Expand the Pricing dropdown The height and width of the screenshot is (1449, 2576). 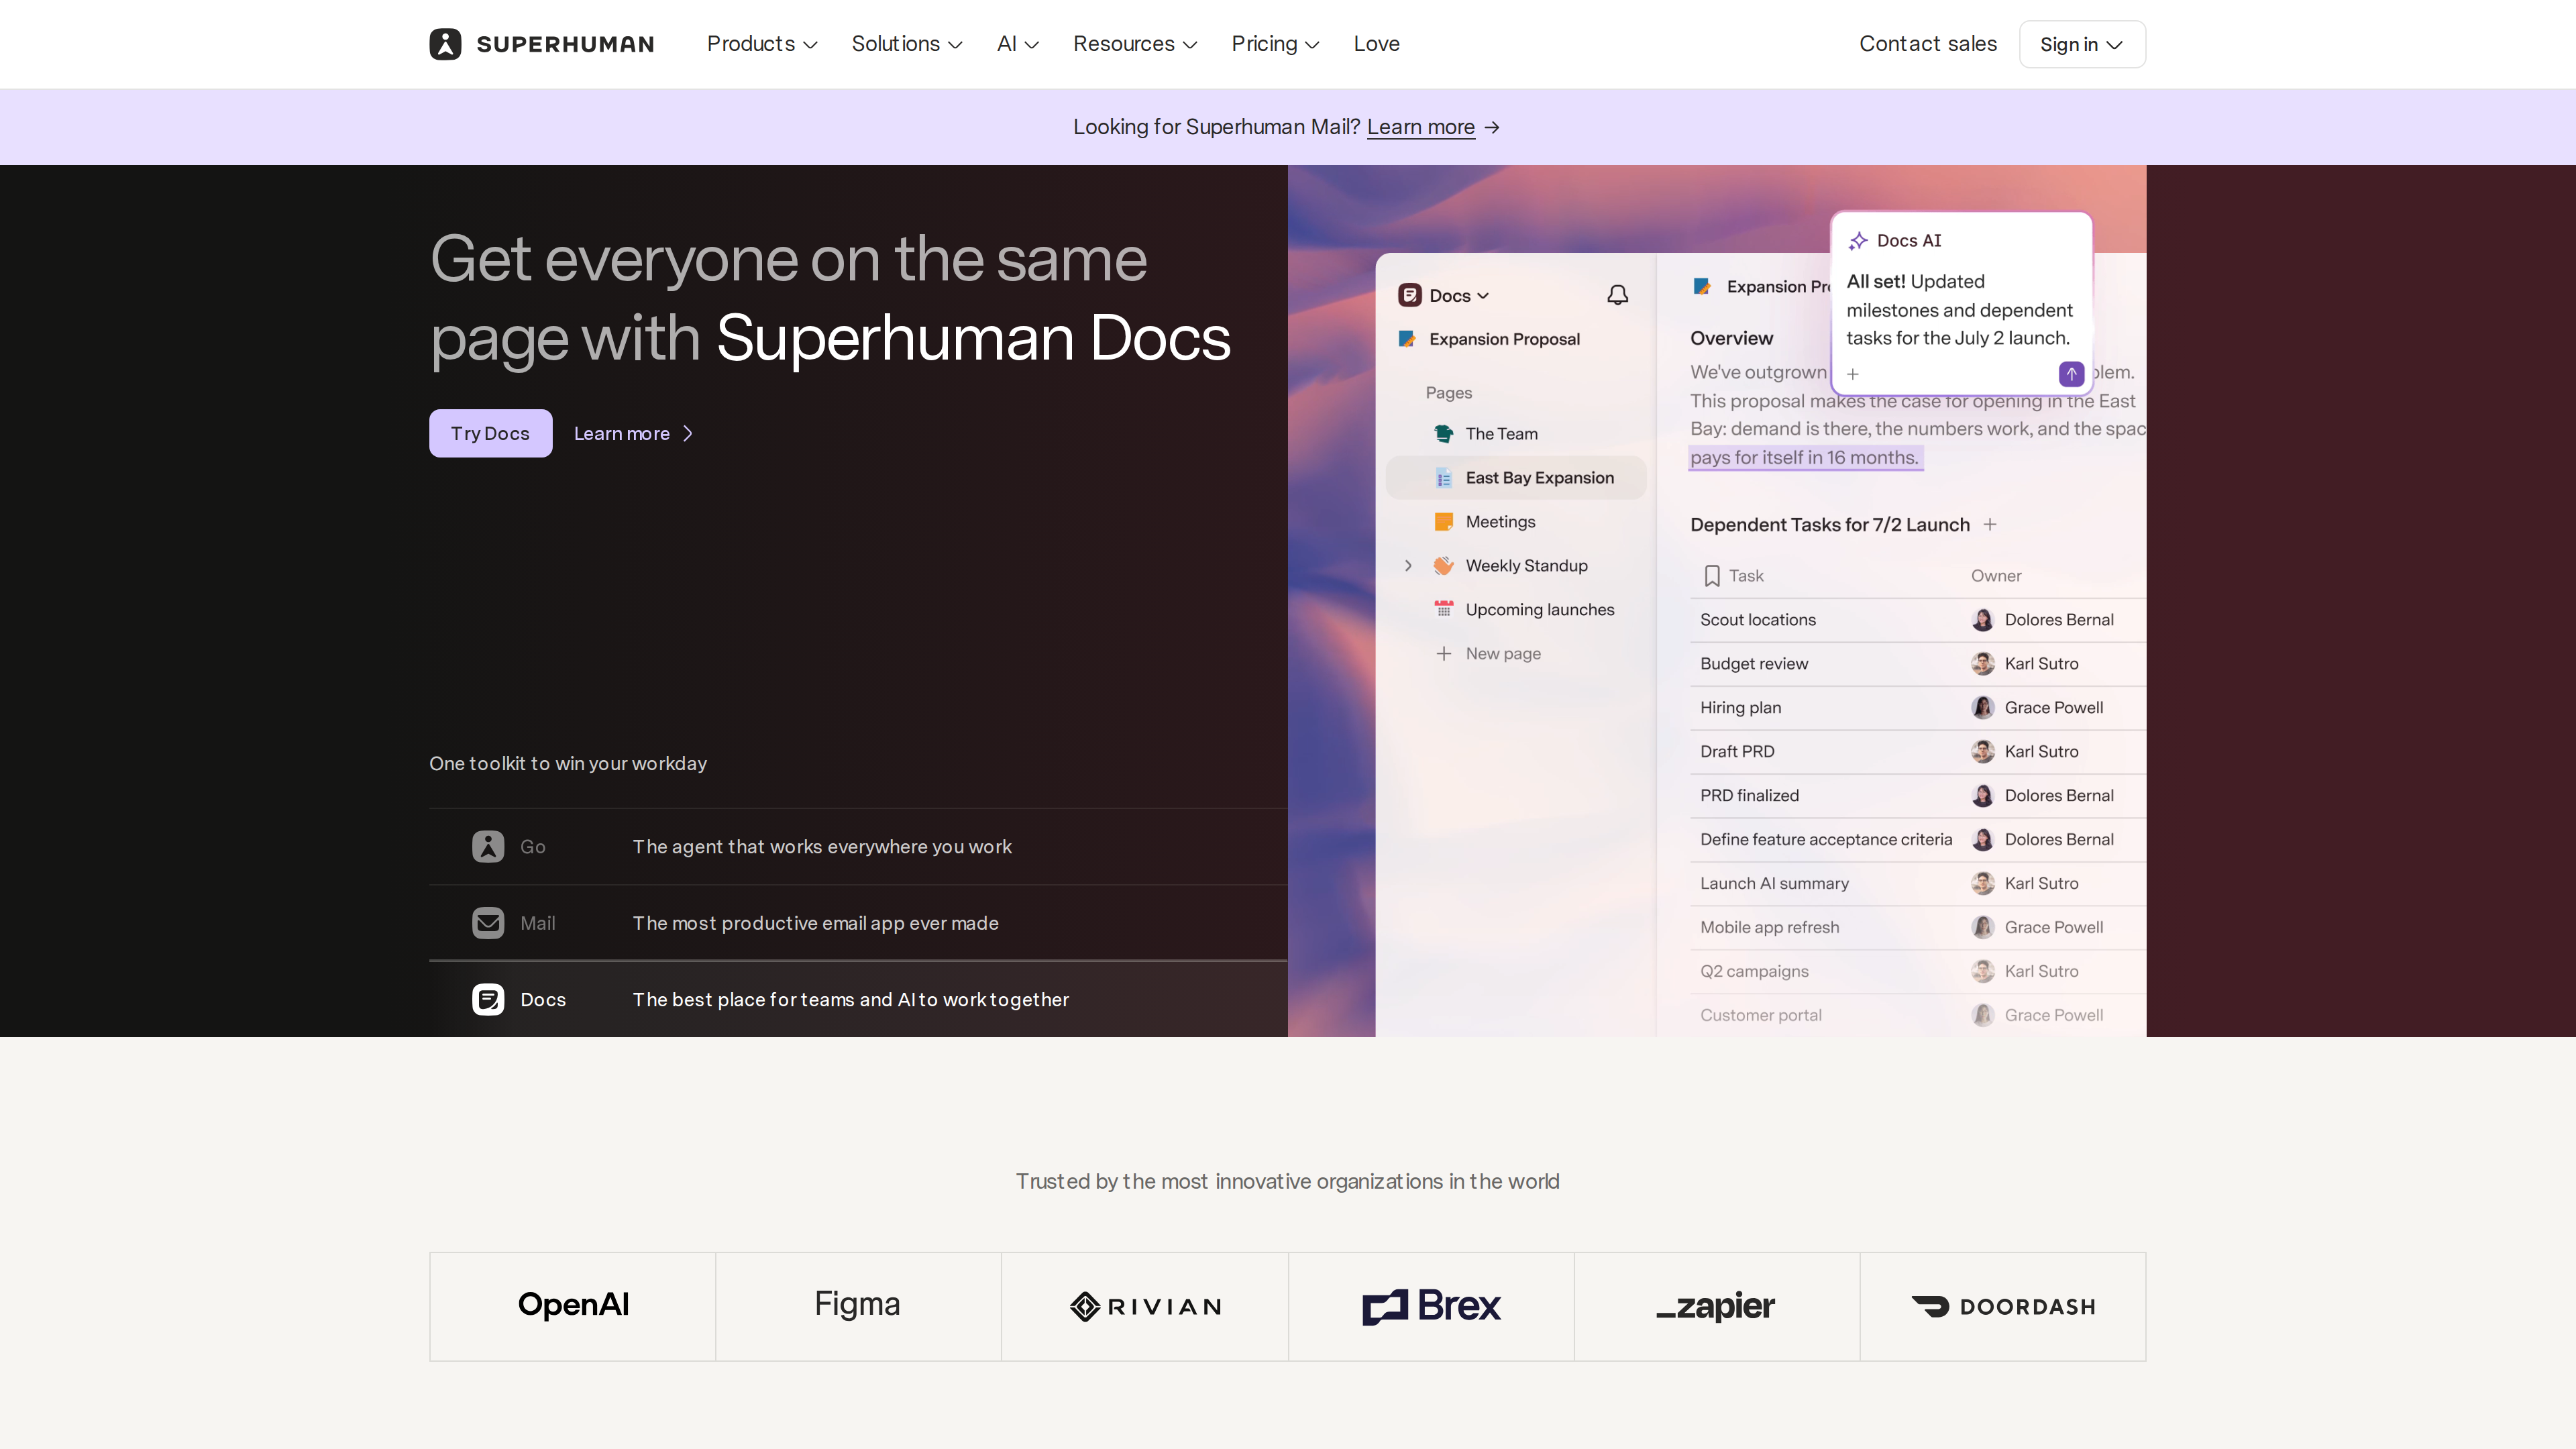click(1275, 44)
